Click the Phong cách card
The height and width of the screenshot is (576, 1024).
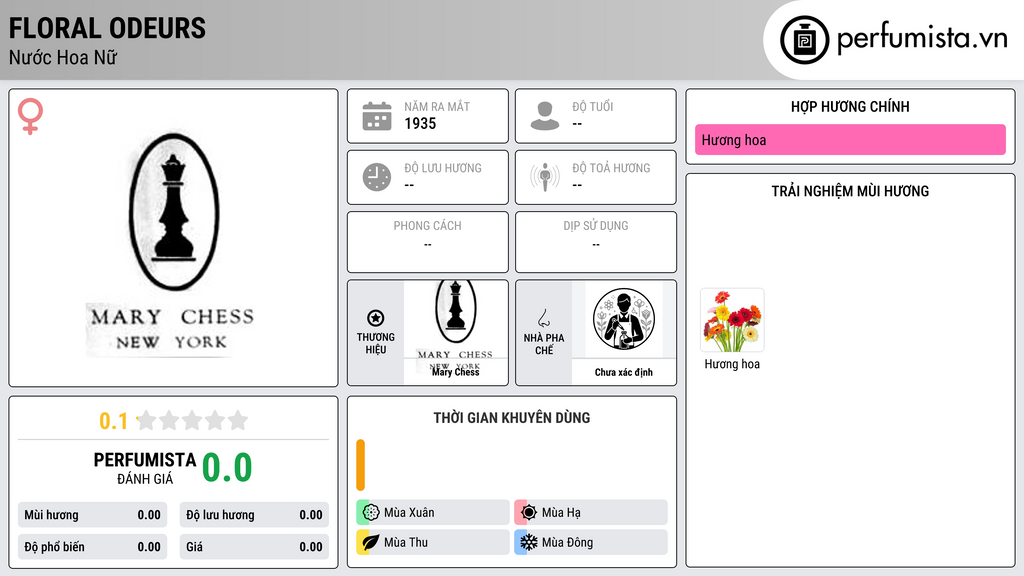tap(428, 242)
